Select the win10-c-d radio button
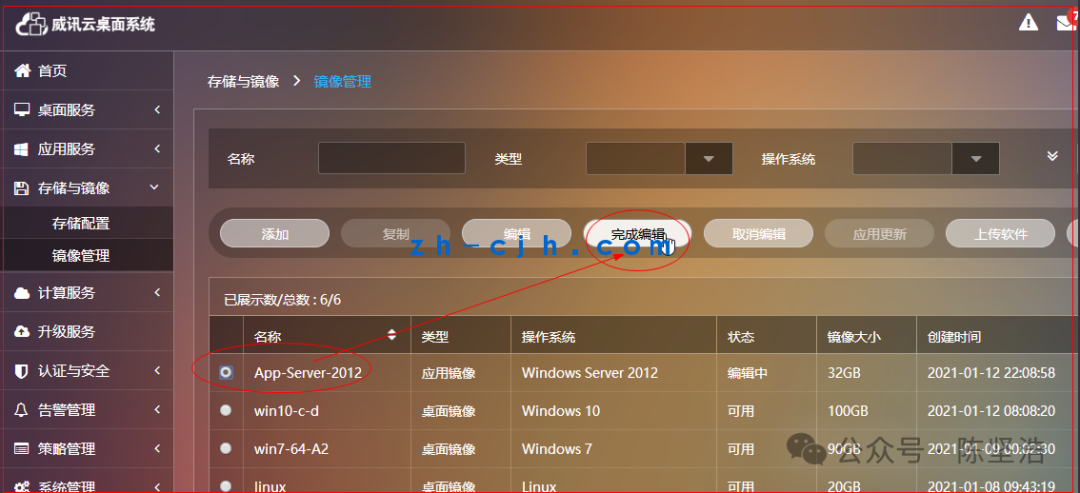This screenshot has width=1080, height=493. click(x=226, y=410)
